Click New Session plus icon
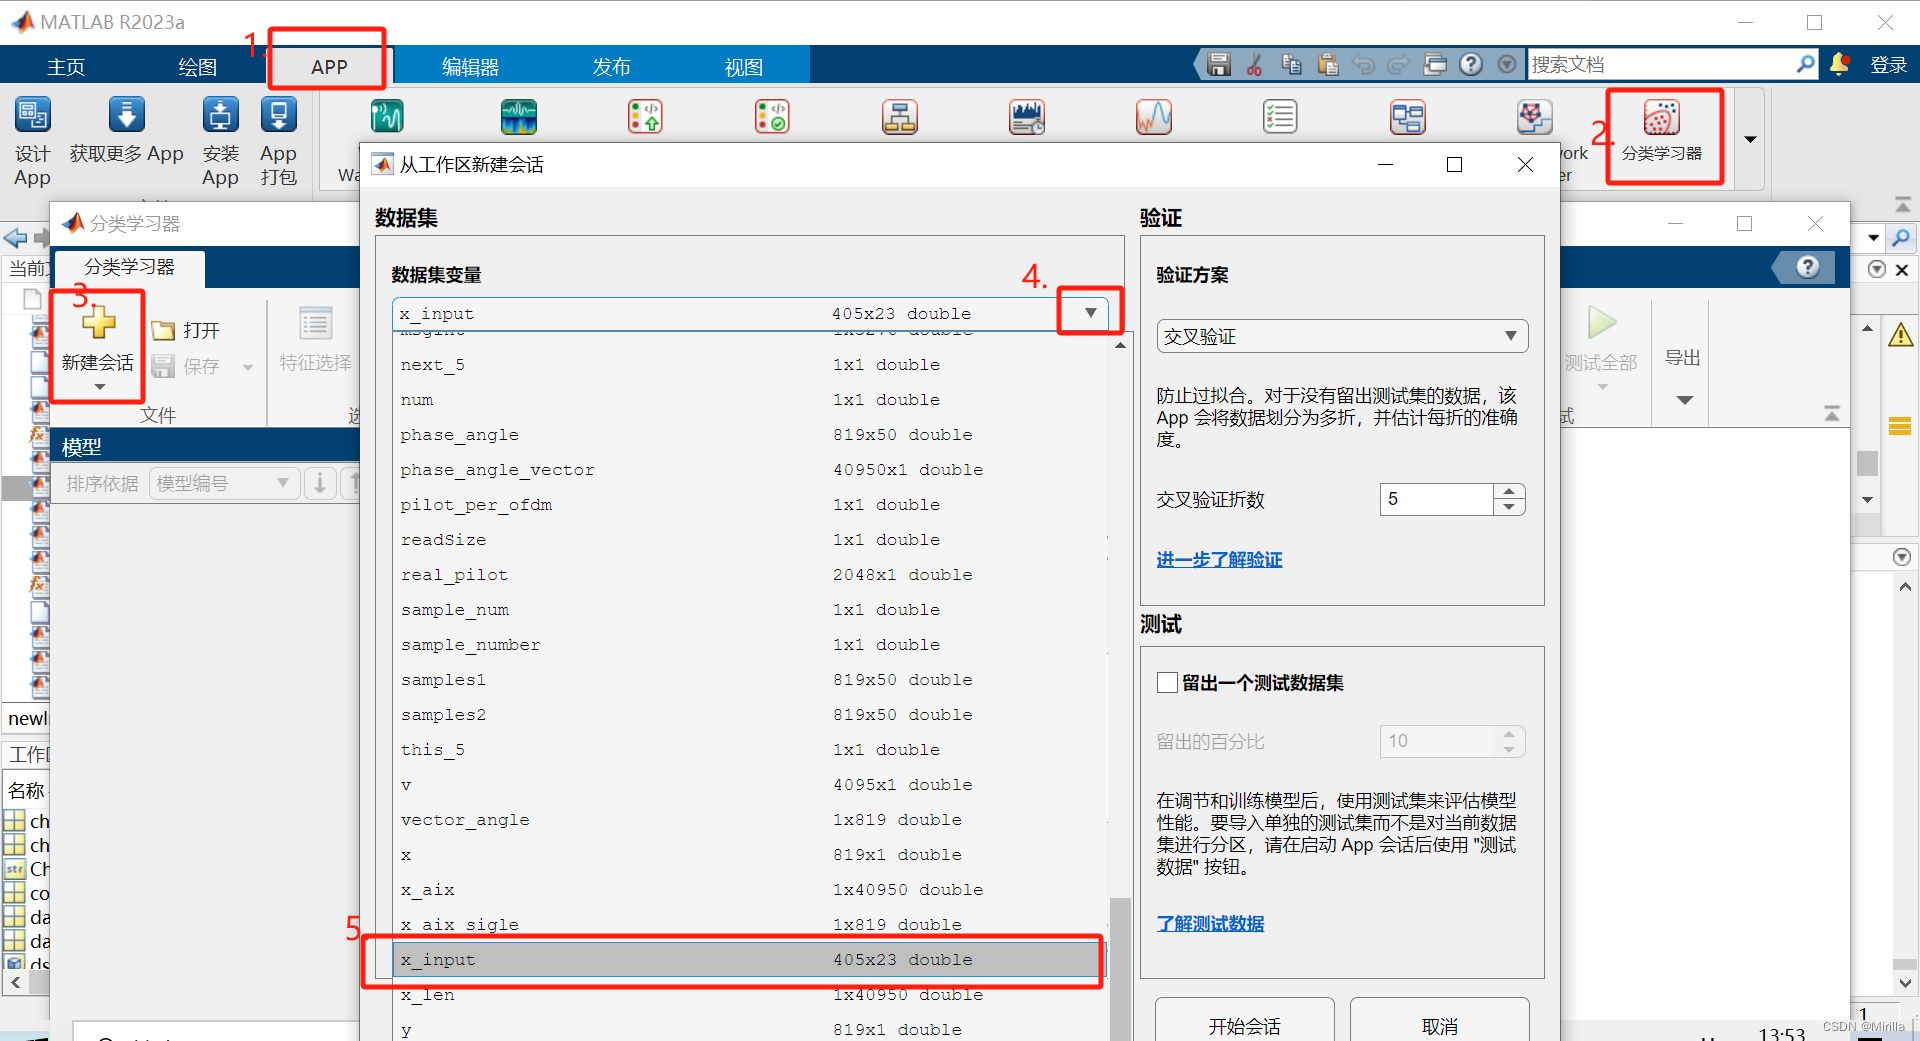 pyautogui.click(x=98, y=322)
